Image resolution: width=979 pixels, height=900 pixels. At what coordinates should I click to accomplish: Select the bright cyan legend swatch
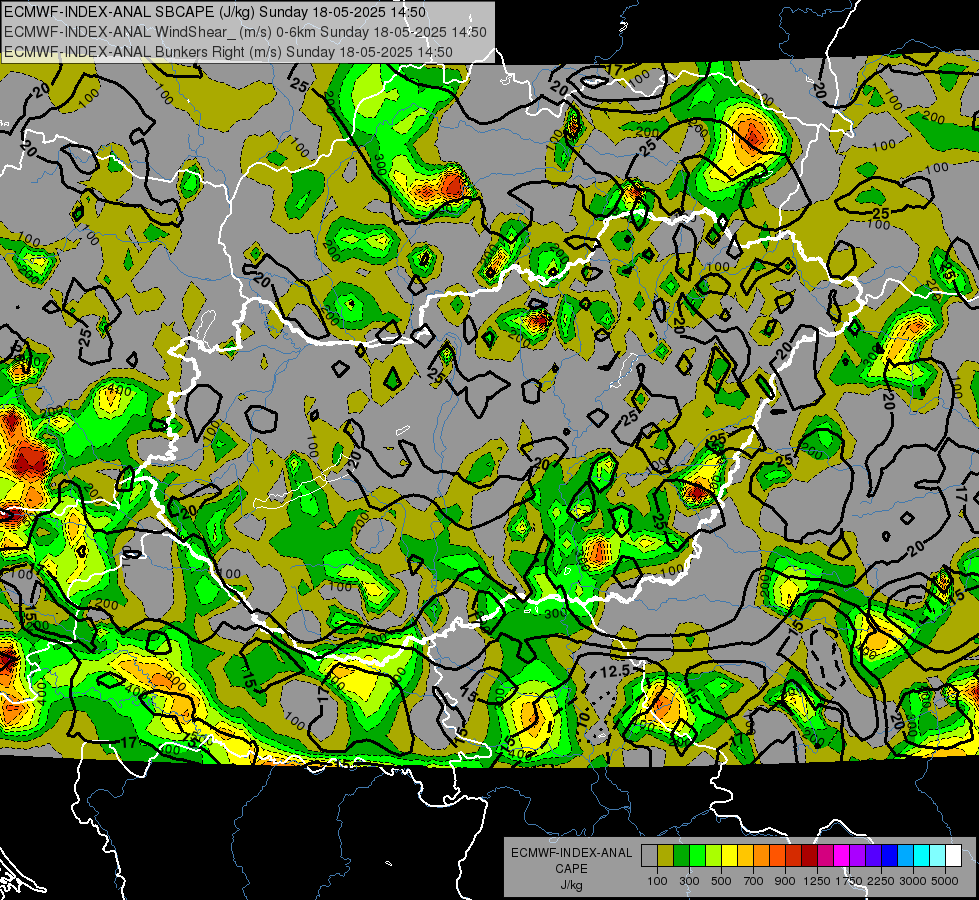pyautogui.click(x=922, y=855)
